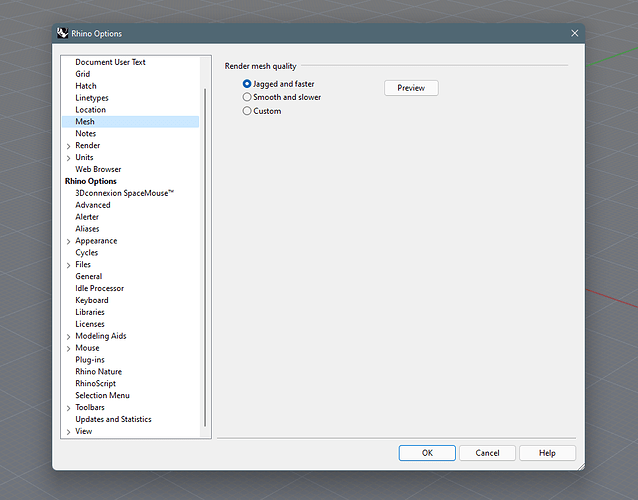Select the Units tree item
The height and width of the screenshot is (500, 638).
point(84,157)
